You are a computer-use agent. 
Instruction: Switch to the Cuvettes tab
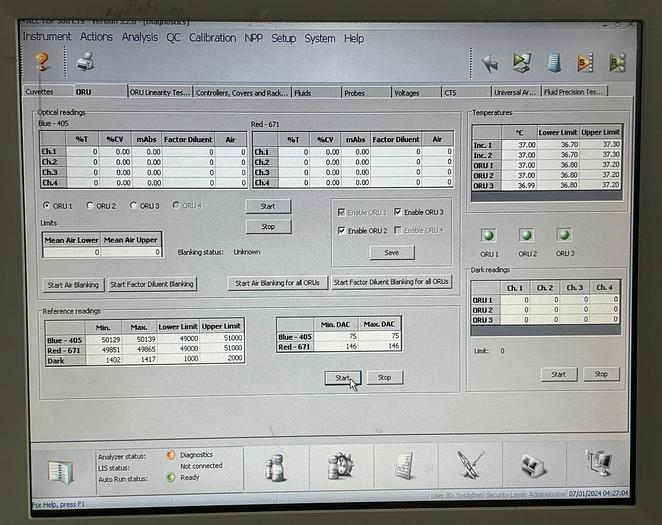(48, 92)
